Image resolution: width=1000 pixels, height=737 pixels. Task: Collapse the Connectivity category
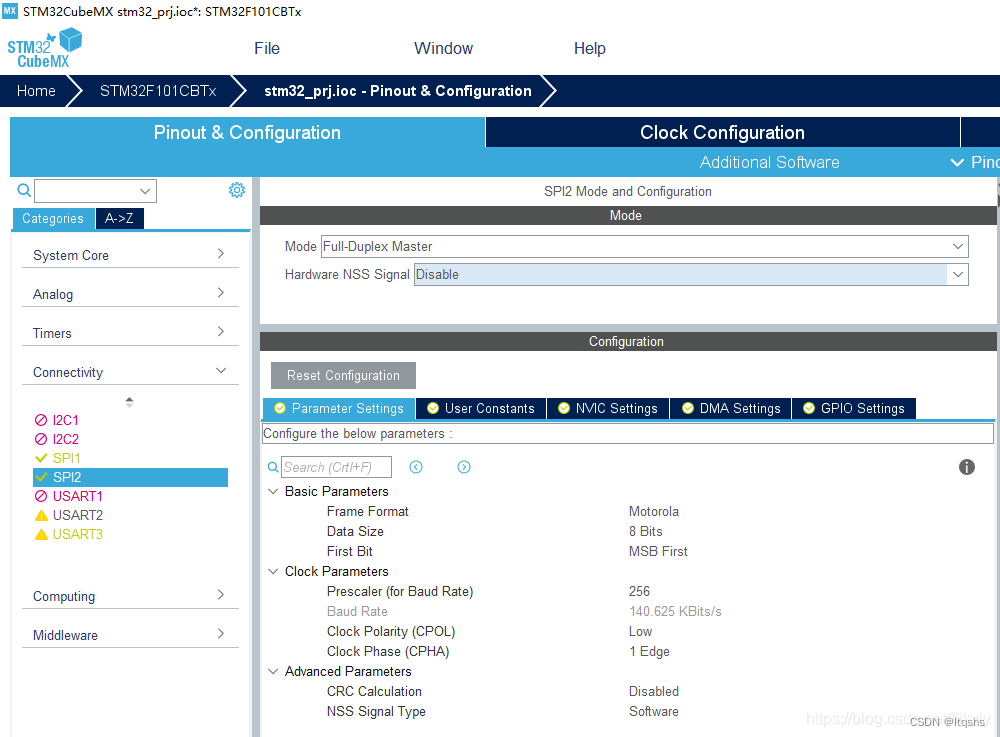(x=130, y=372)
